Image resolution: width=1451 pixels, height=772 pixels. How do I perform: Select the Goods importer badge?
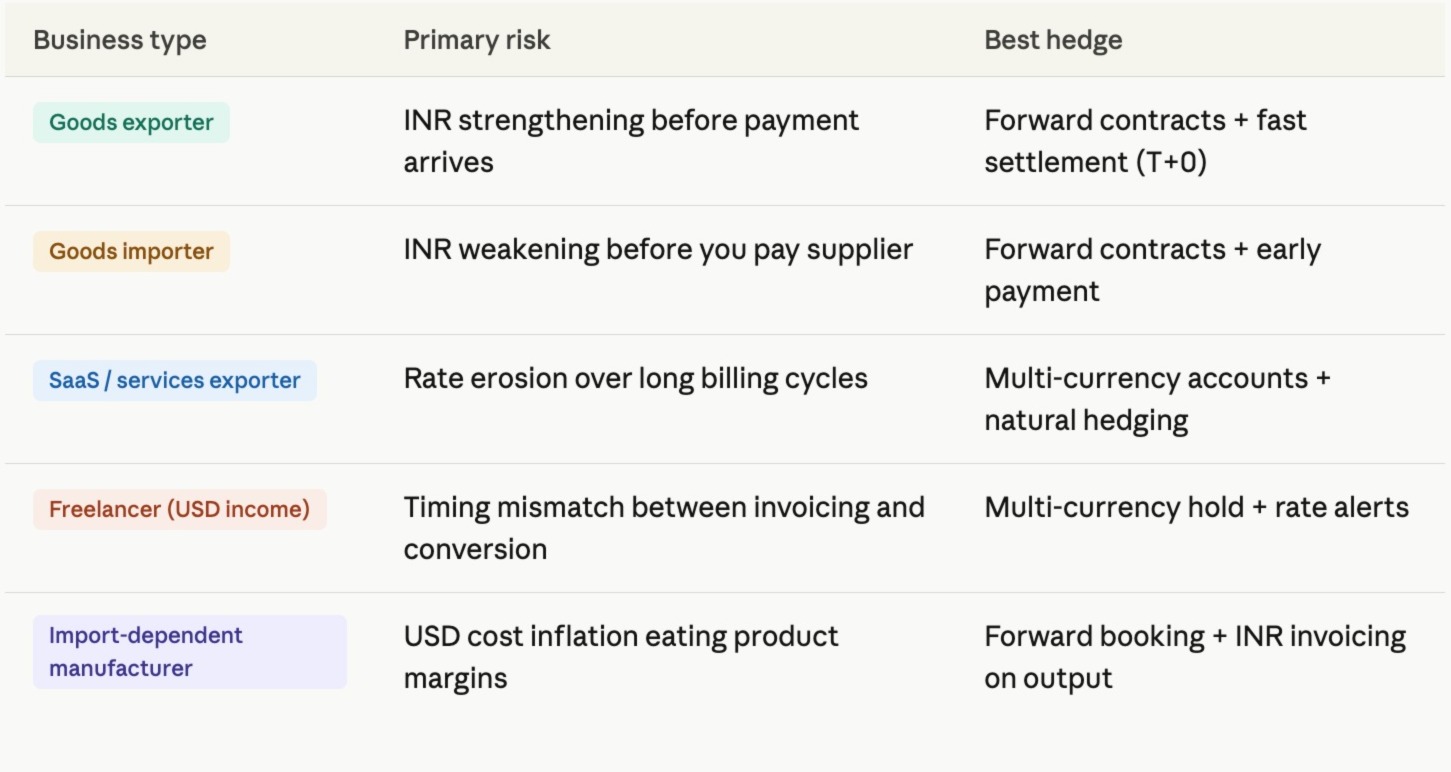tap(131, 251)
